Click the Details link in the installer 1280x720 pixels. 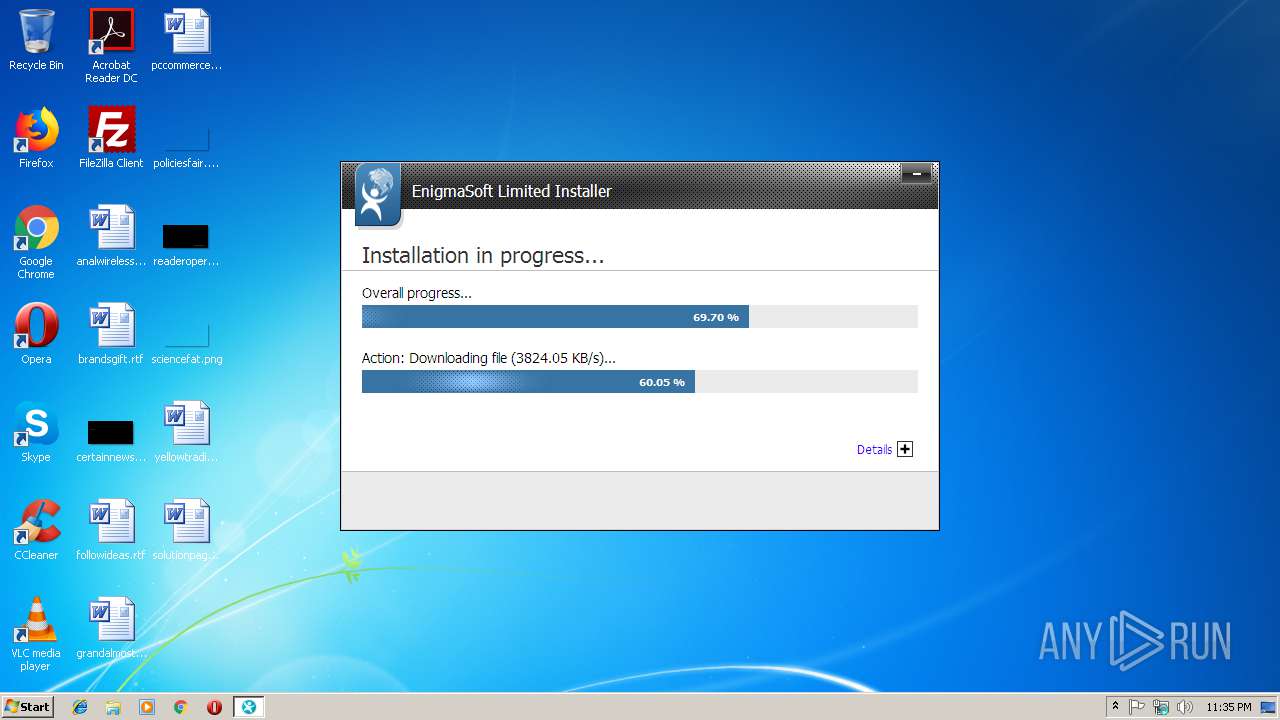click(x=874, y=450)
